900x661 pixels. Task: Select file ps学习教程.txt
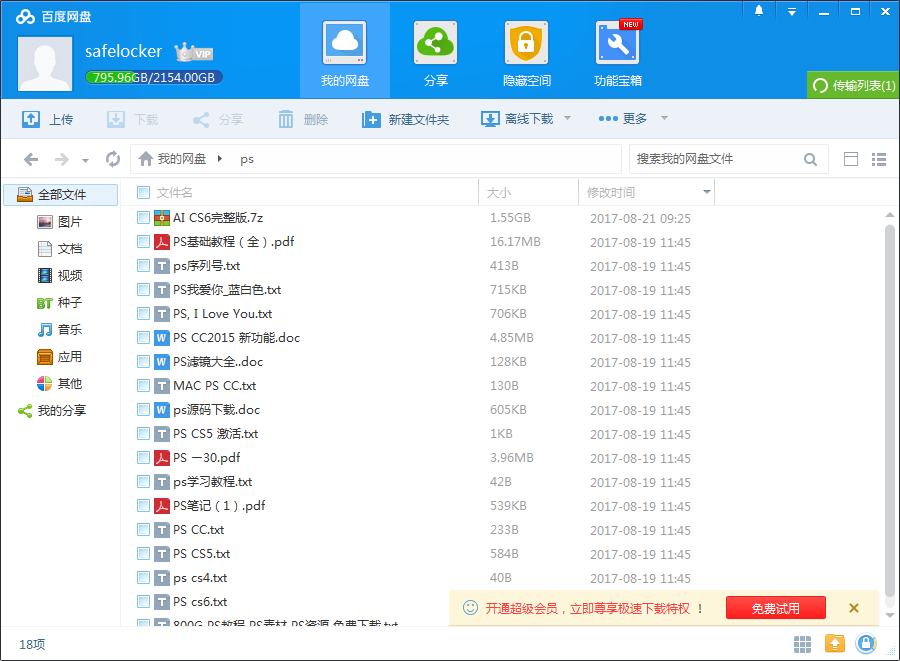(x=212, y=482)
